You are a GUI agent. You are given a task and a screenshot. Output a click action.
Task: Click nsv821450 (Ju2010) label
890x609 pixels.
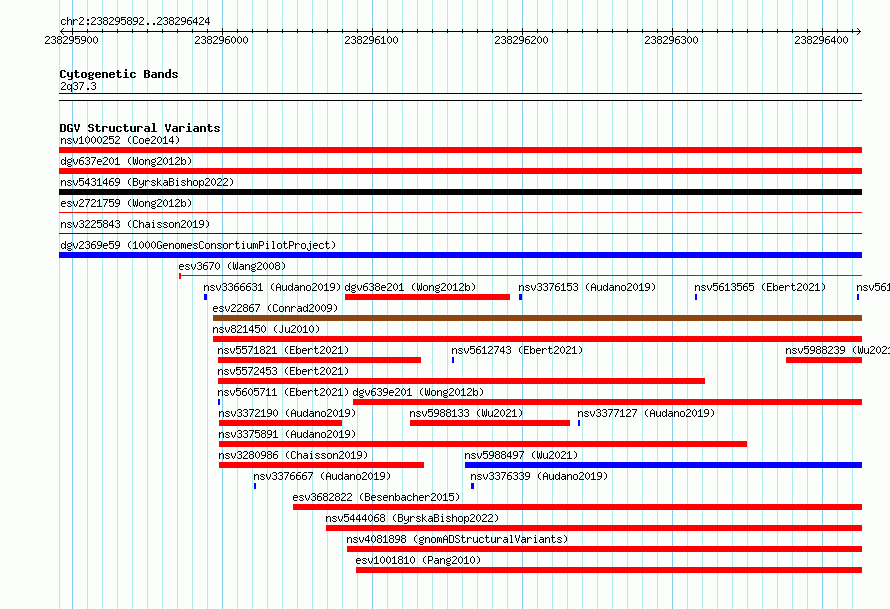coord(266,329)
